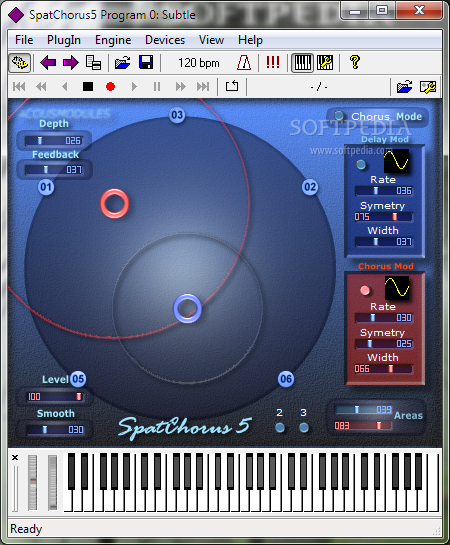Click the fast rewind button

(x=41, y=87)
